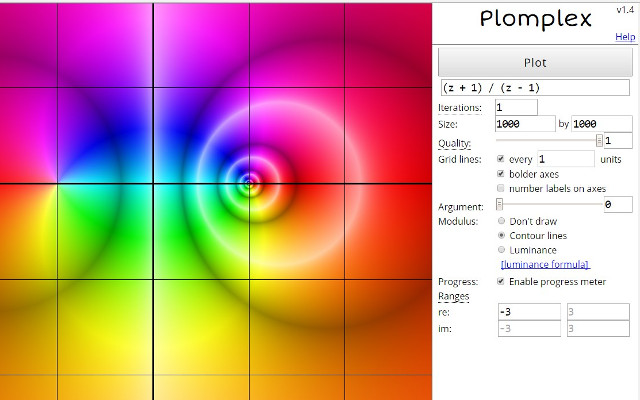
Task: Click the 're' maximum range field
Action: coord(598,312)
